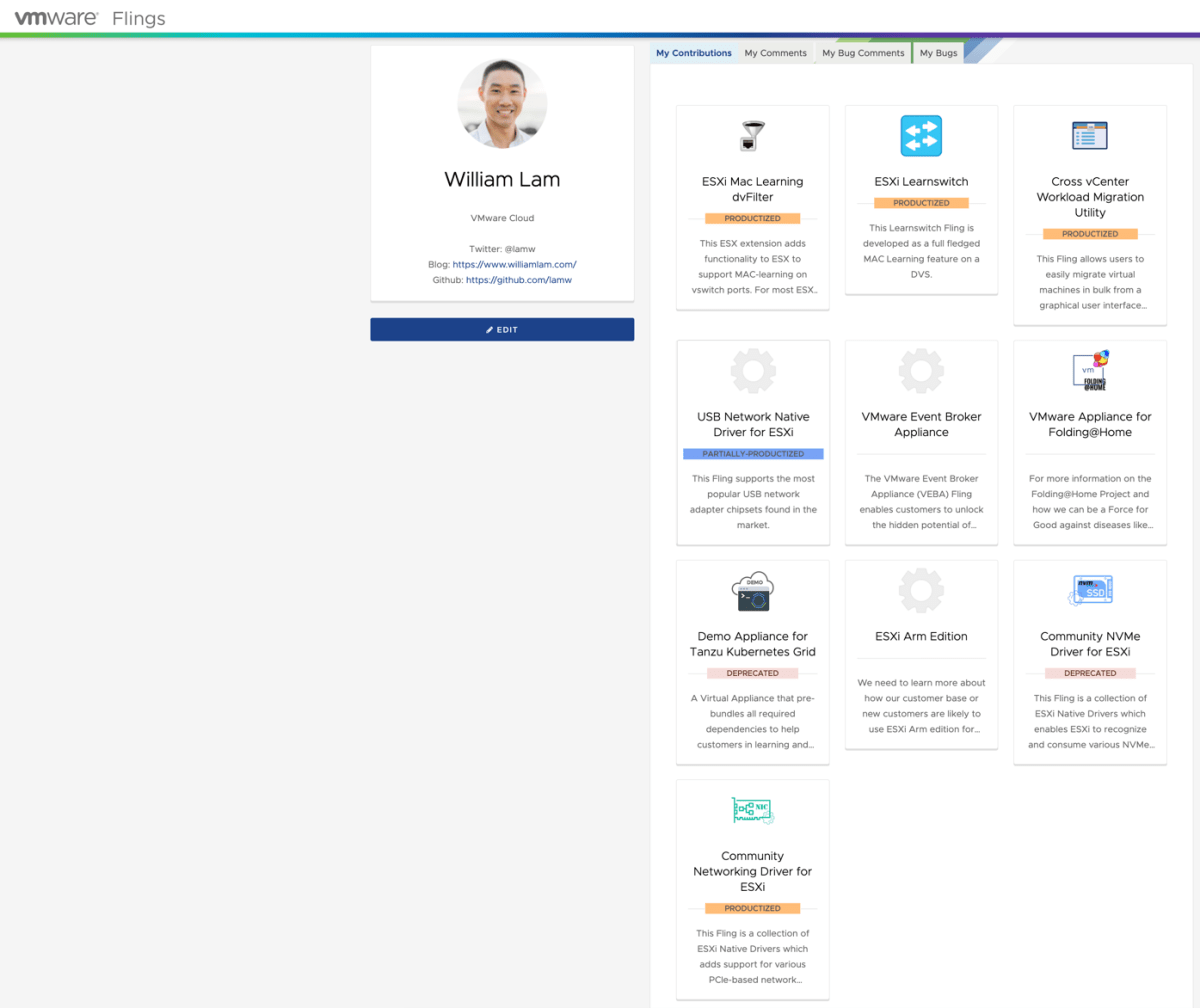Screen dimensions: 1200x1008
Task: Open the williamlam.com blog link
Action: 514,264
